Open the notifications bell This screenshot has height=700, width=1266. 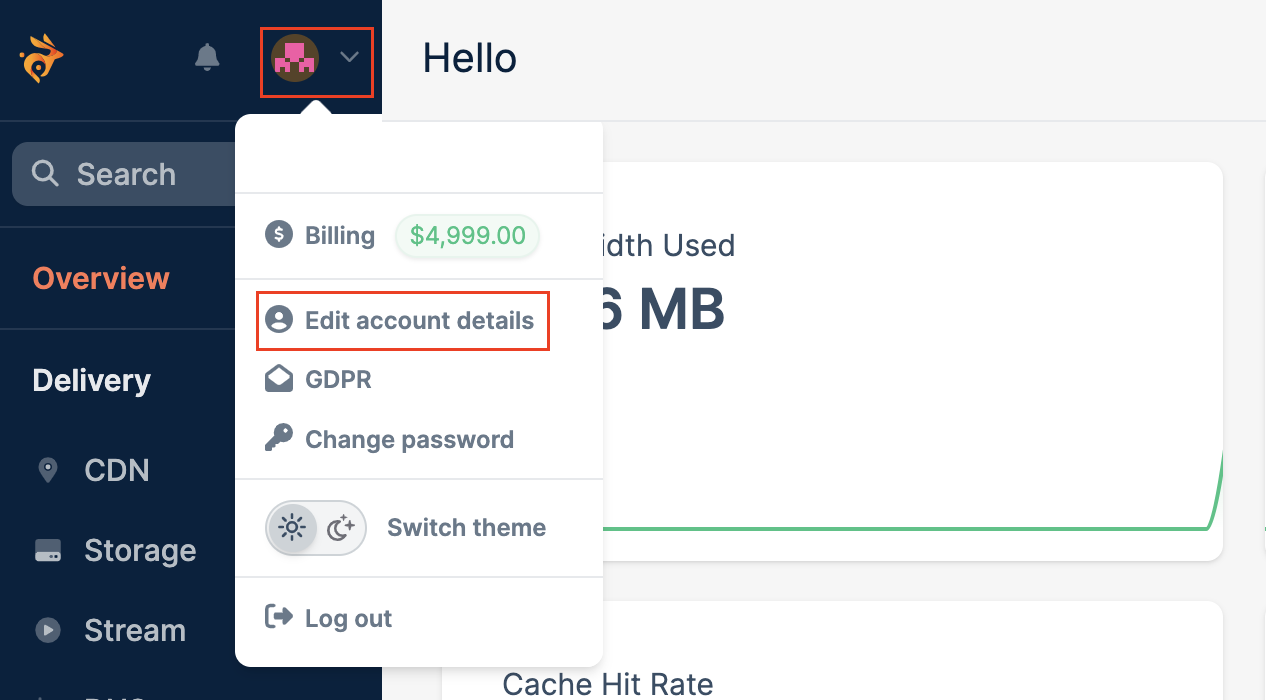(207, 57)
